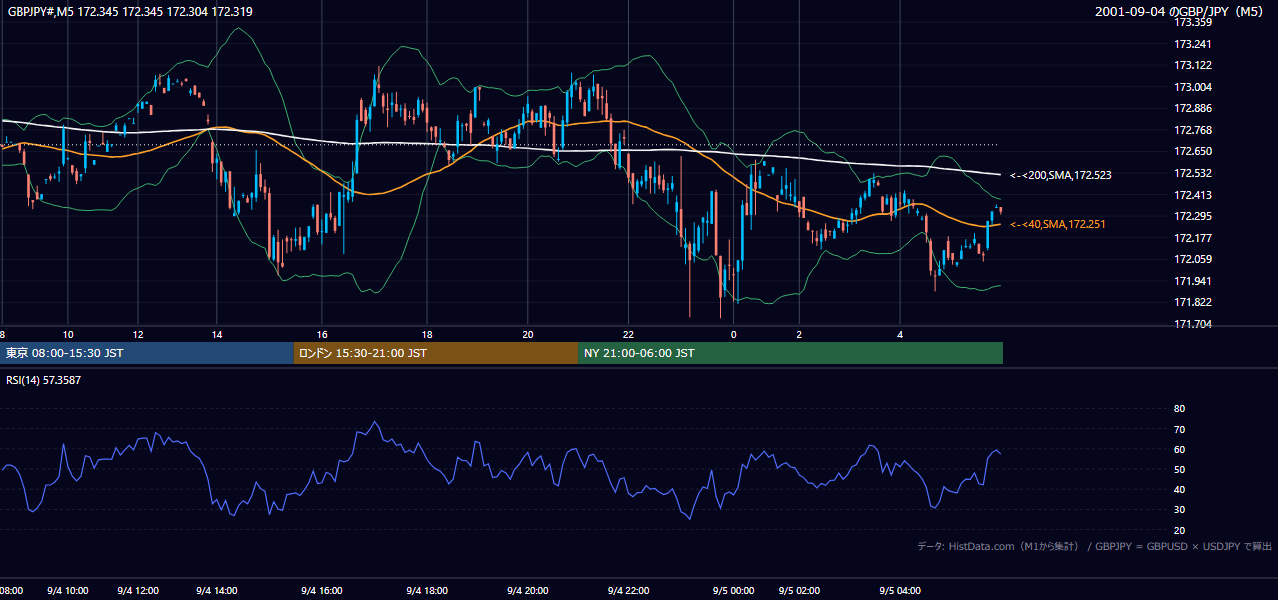Click hour 12 on the price chart axis

[138, 334]
